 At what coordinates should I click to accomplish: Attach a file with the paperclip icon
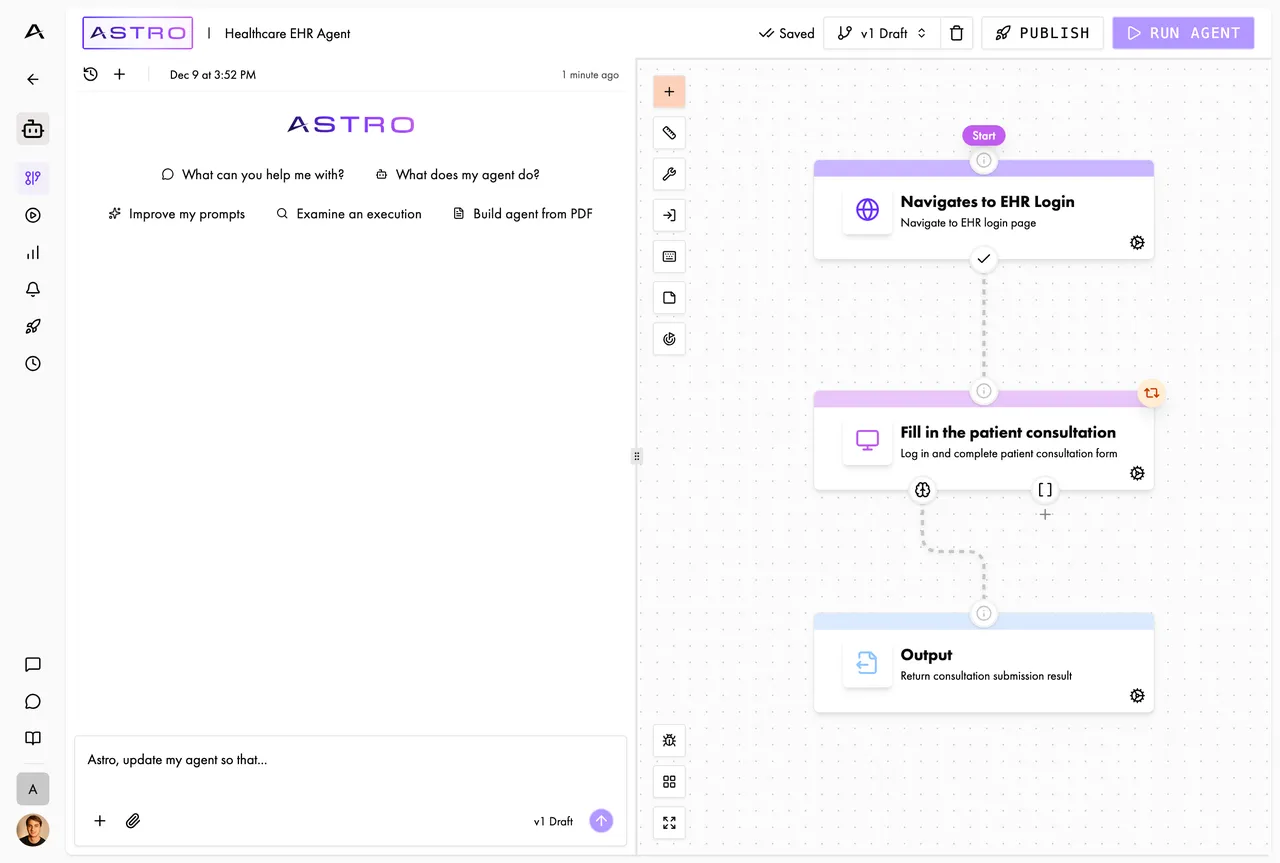pyautogui.click(x=133, y=821)
